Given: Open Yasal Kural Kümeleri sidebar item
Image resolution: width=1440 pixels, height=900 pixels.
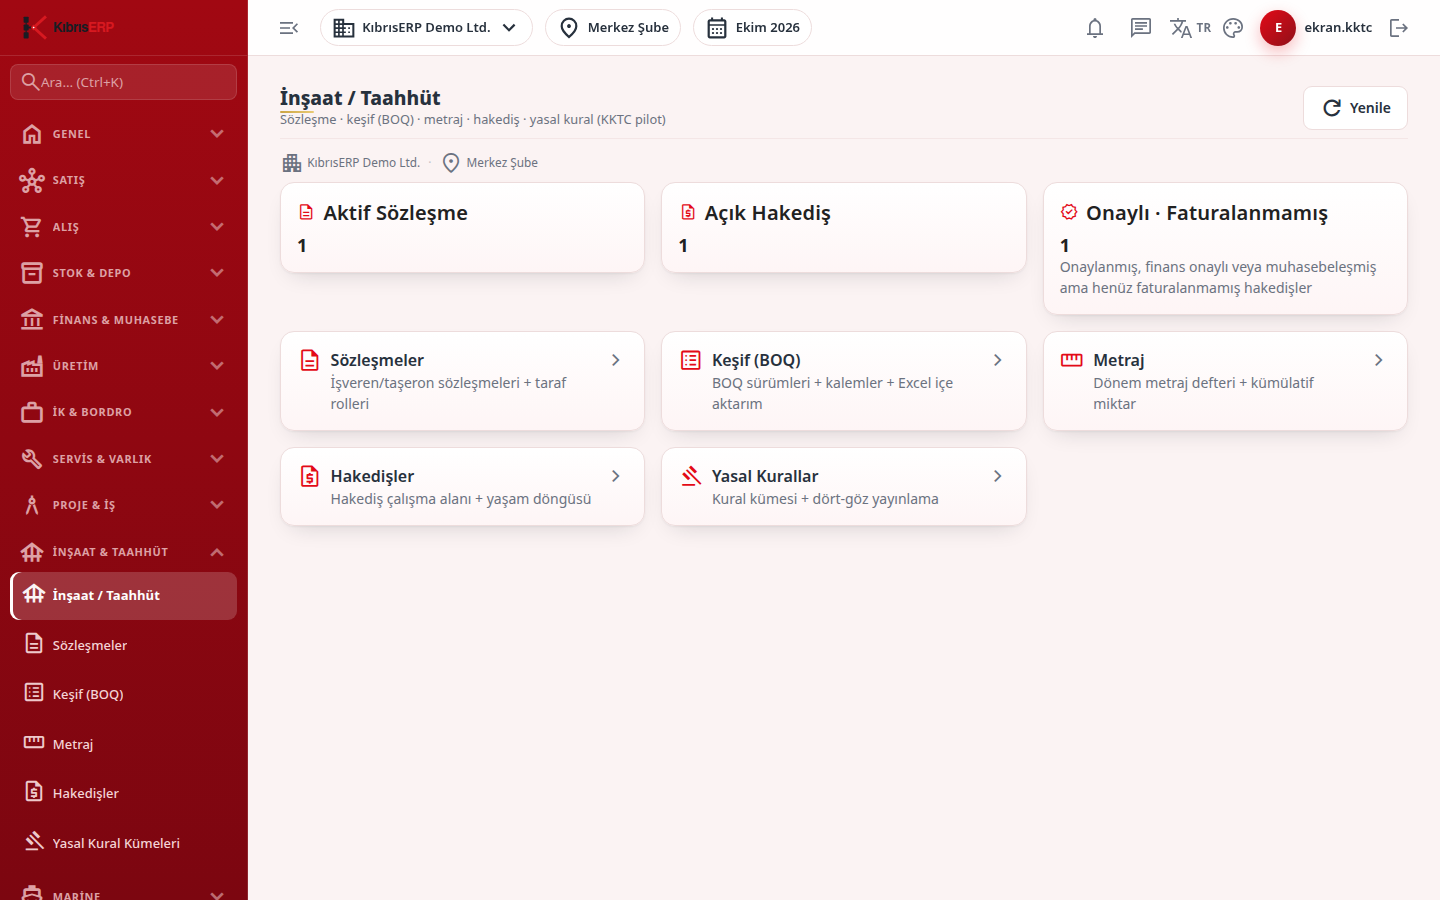Looking at the screenshot, I should coord(124,843).
